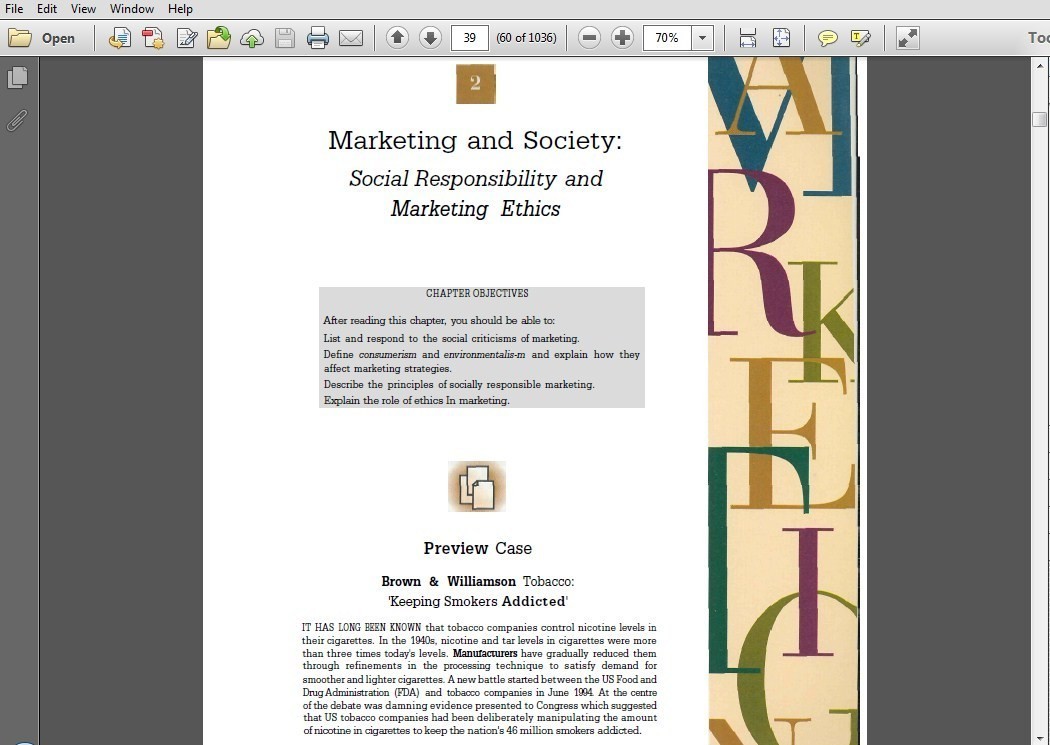Go to next page arrow

(430, 37)
